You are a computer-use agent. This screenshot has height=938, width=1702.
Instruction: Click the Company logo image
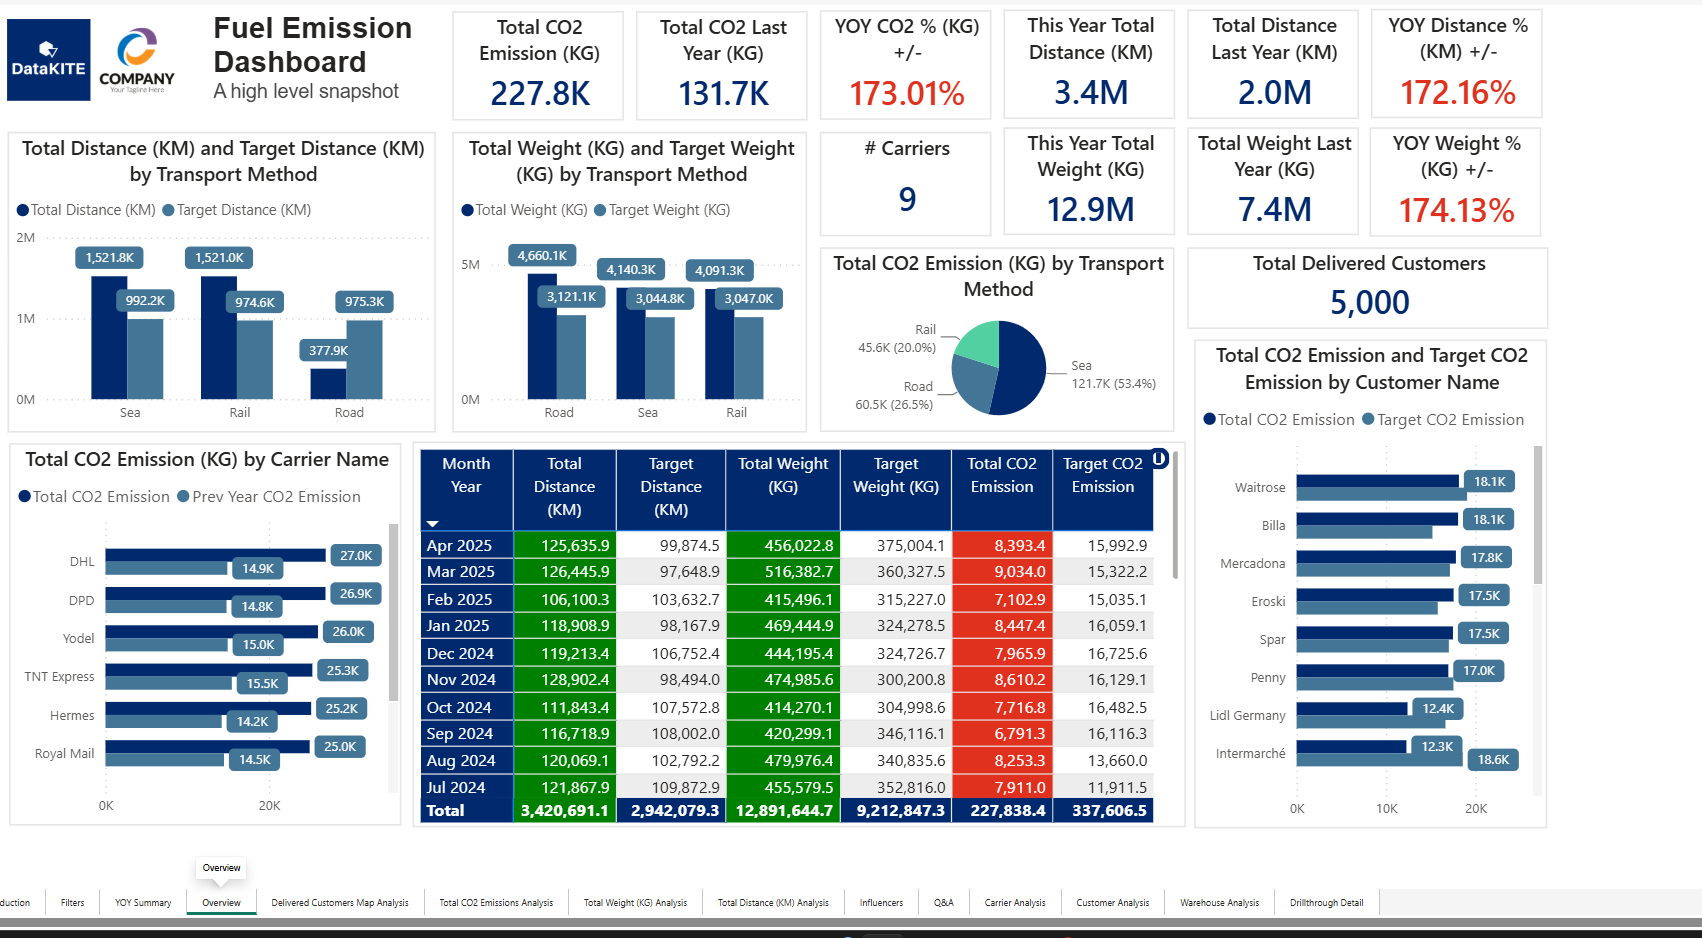(137, 60)
